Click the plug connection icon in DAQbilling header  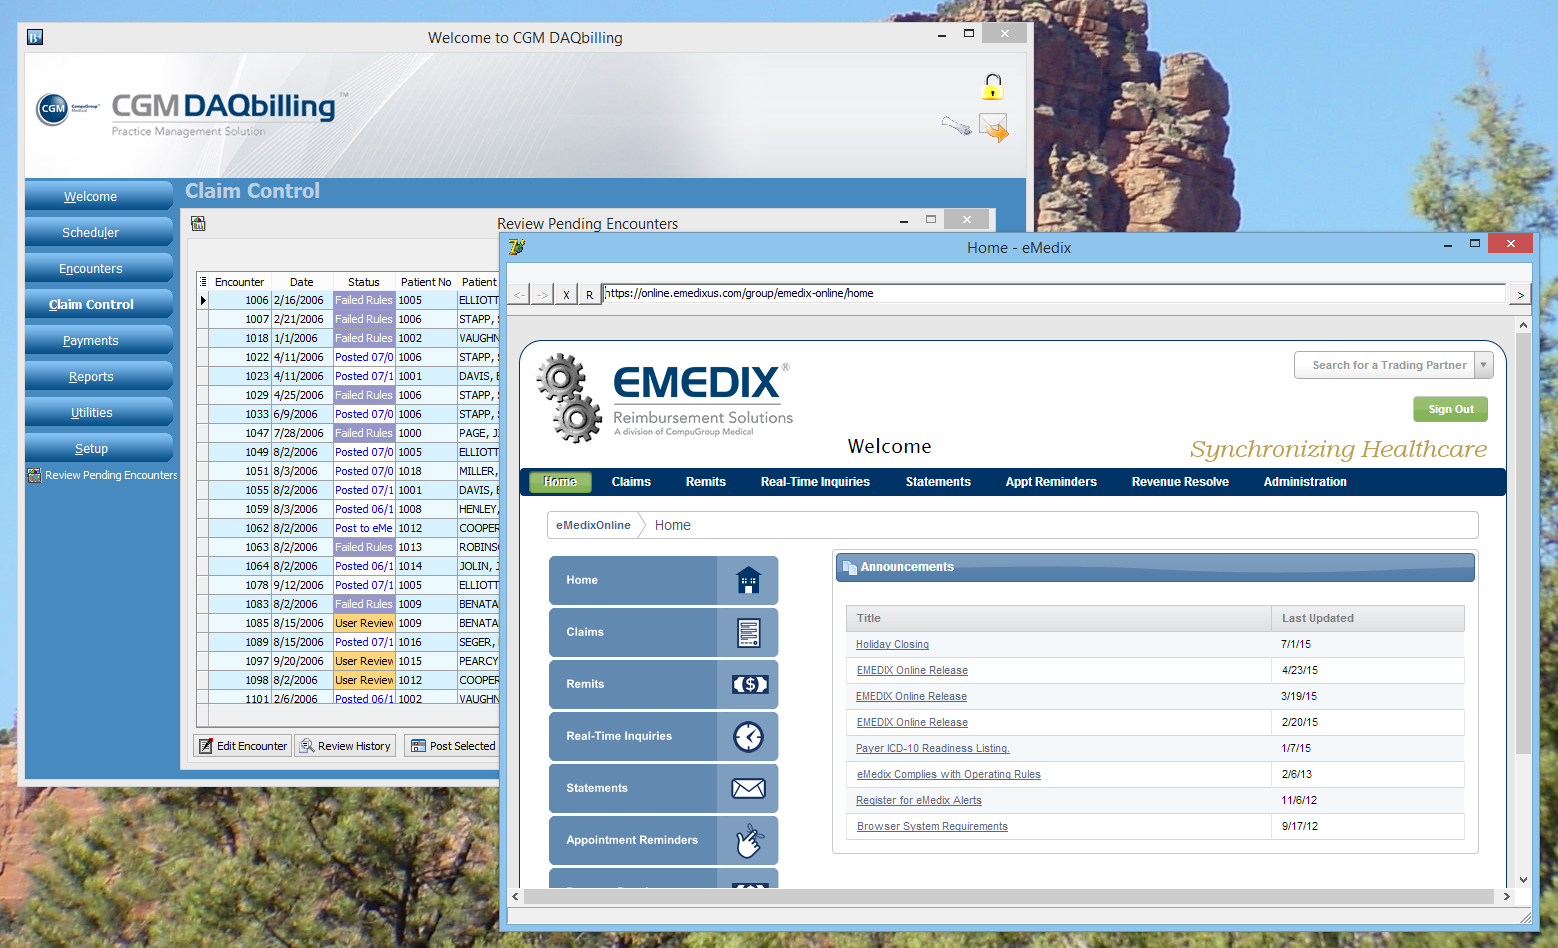click(957, 126)
